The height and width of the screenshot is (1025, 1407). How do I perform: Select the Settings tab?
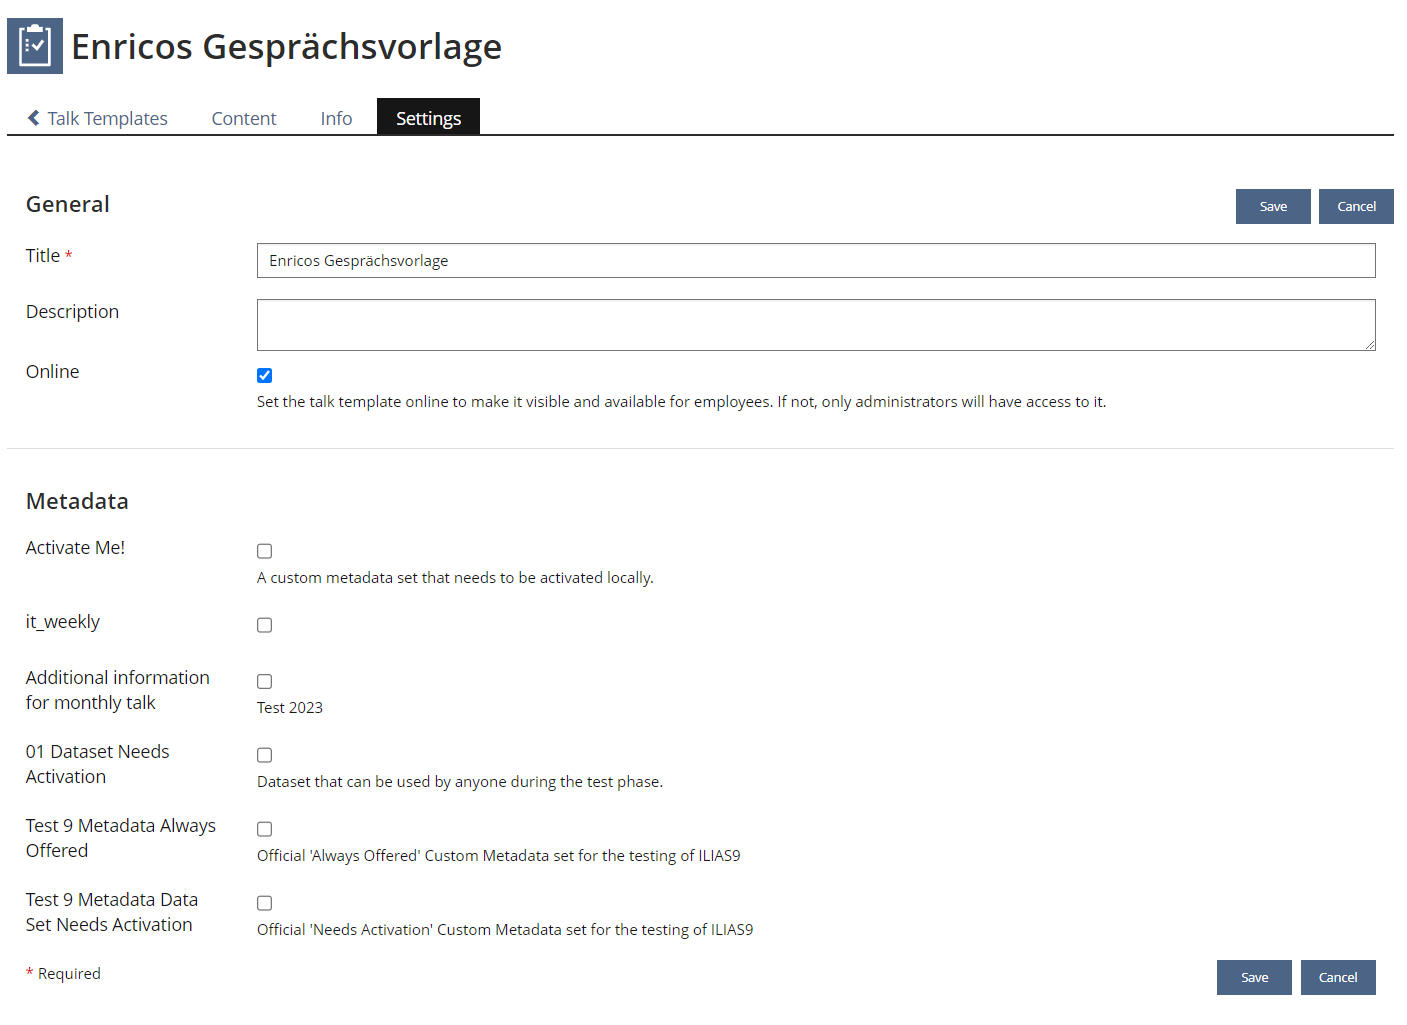(428, 118)
